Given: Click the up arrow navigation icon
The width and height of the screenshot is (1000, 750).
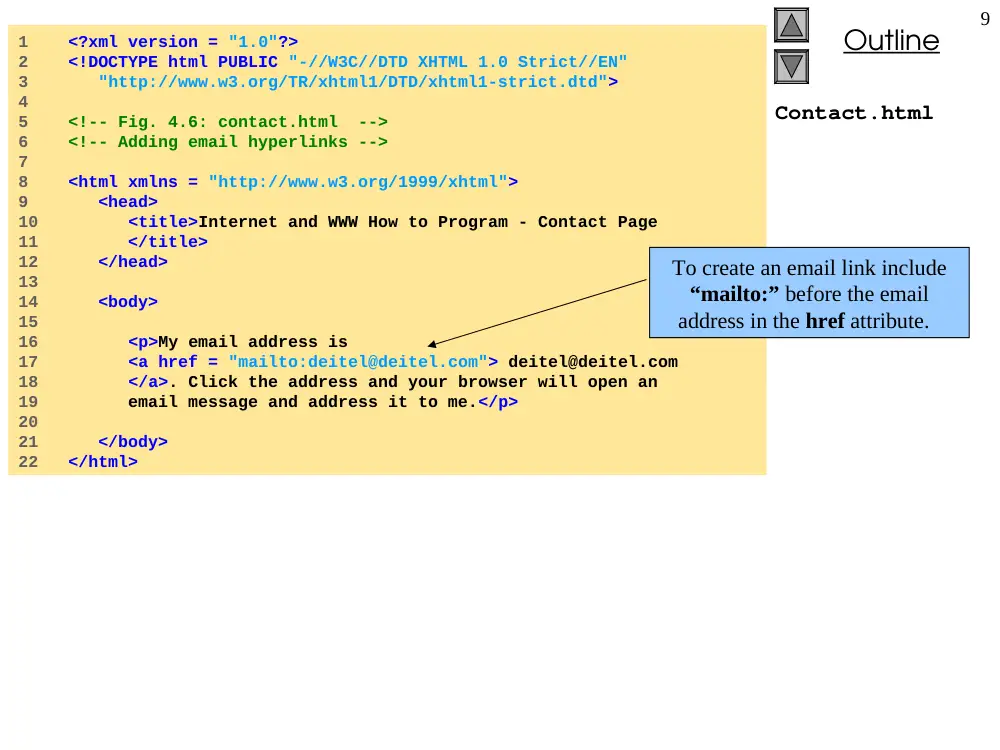Looking at the screenshot, I should point(791,25).
